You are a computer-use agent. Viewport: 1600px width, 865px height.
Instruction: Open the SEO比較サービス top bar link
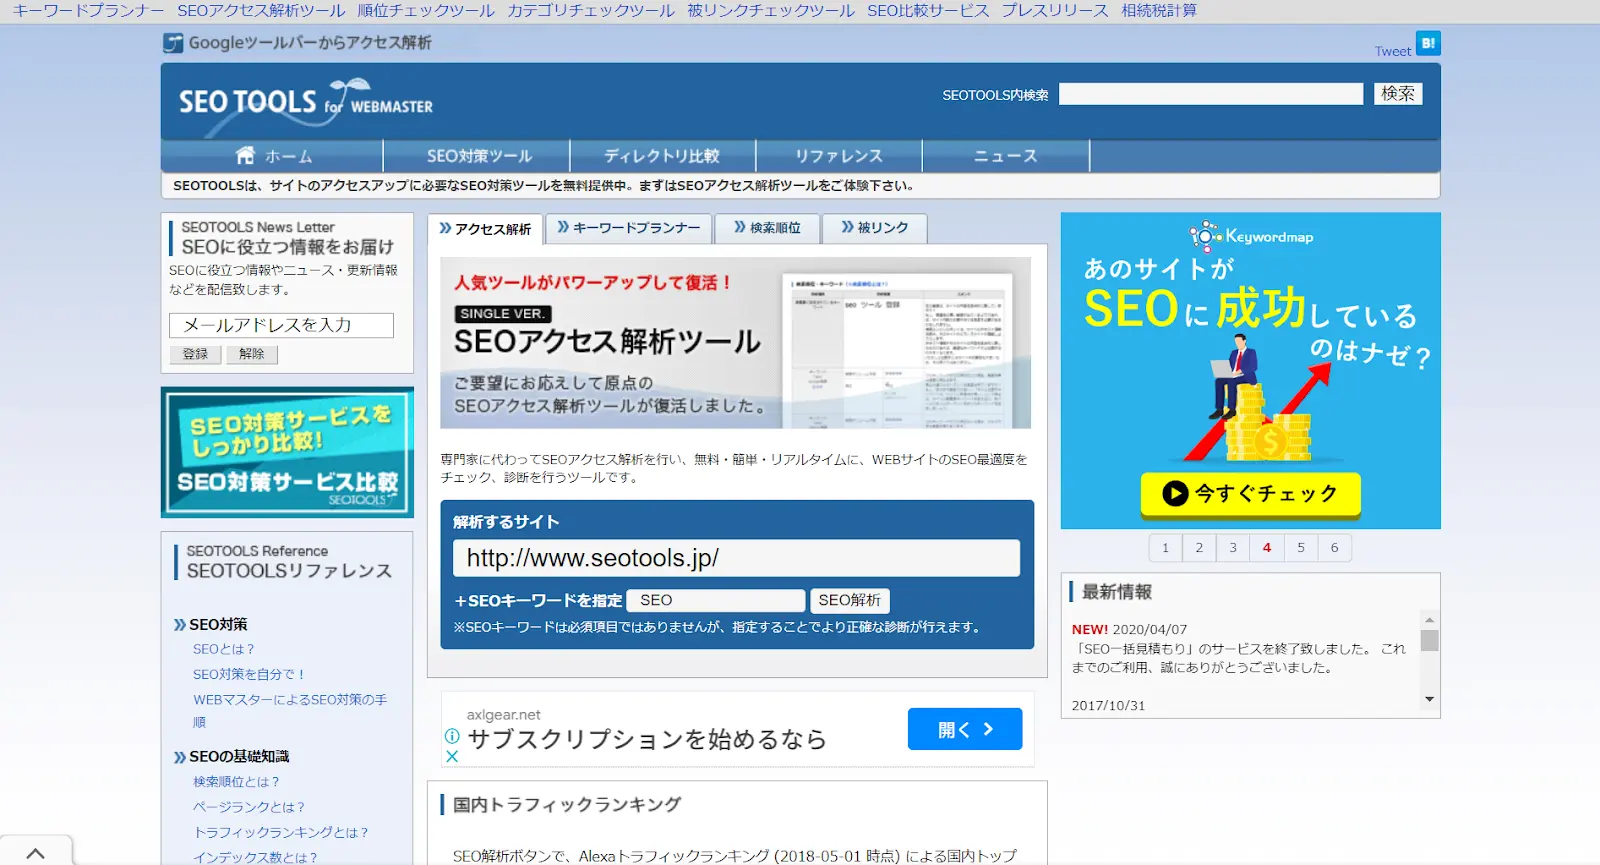pos(928,11)
